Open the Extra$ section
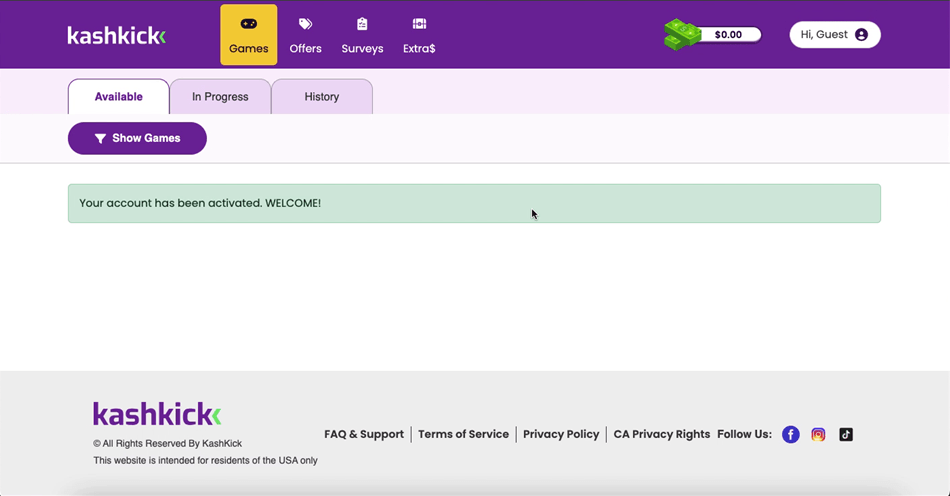This screenshot has width=950, height=496. coord(419,35)
